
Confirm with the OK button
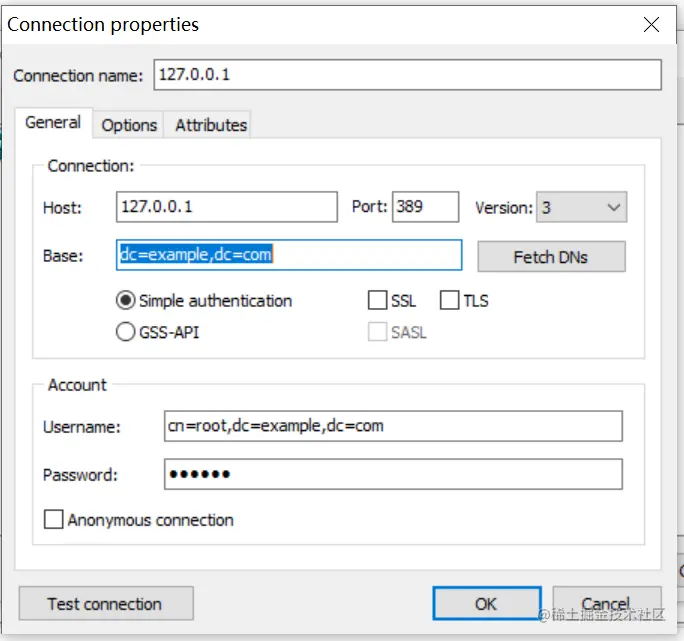pos(486,603)
